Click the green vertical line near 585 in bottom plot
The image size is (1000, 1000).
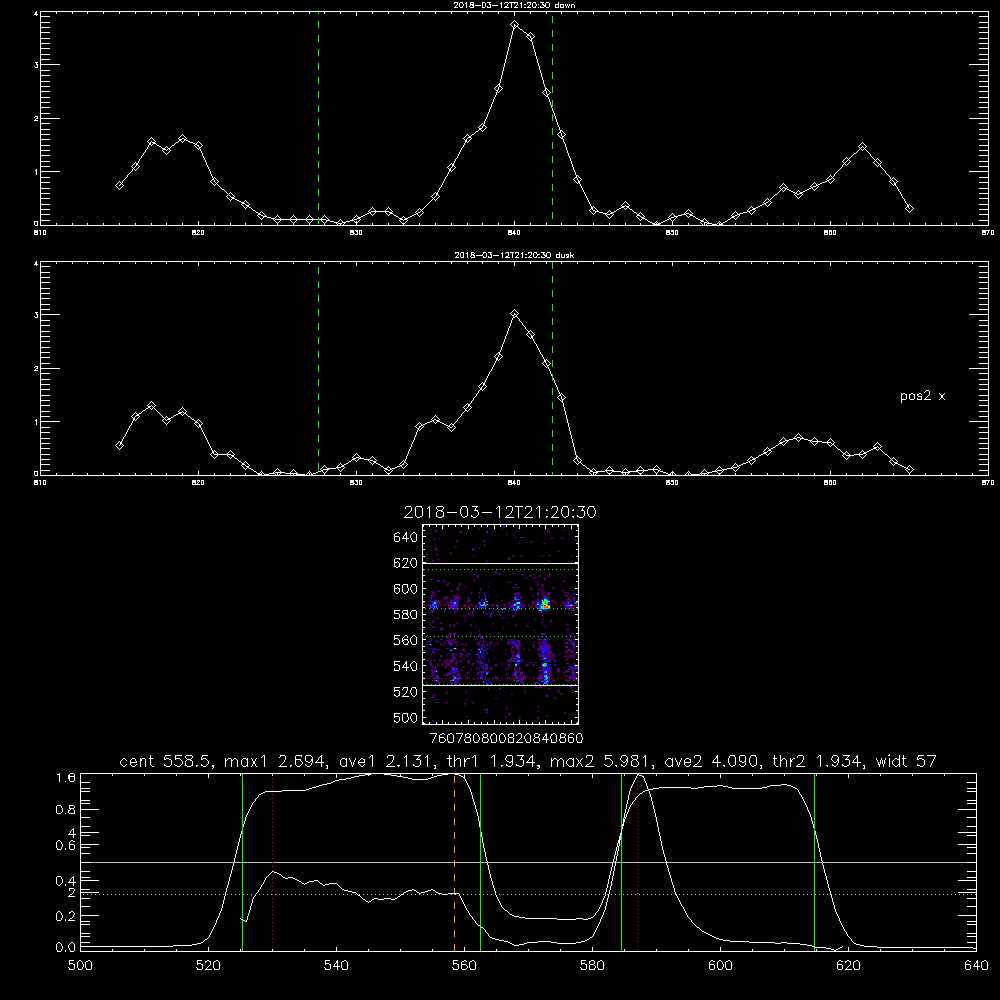tap(621, 862)
